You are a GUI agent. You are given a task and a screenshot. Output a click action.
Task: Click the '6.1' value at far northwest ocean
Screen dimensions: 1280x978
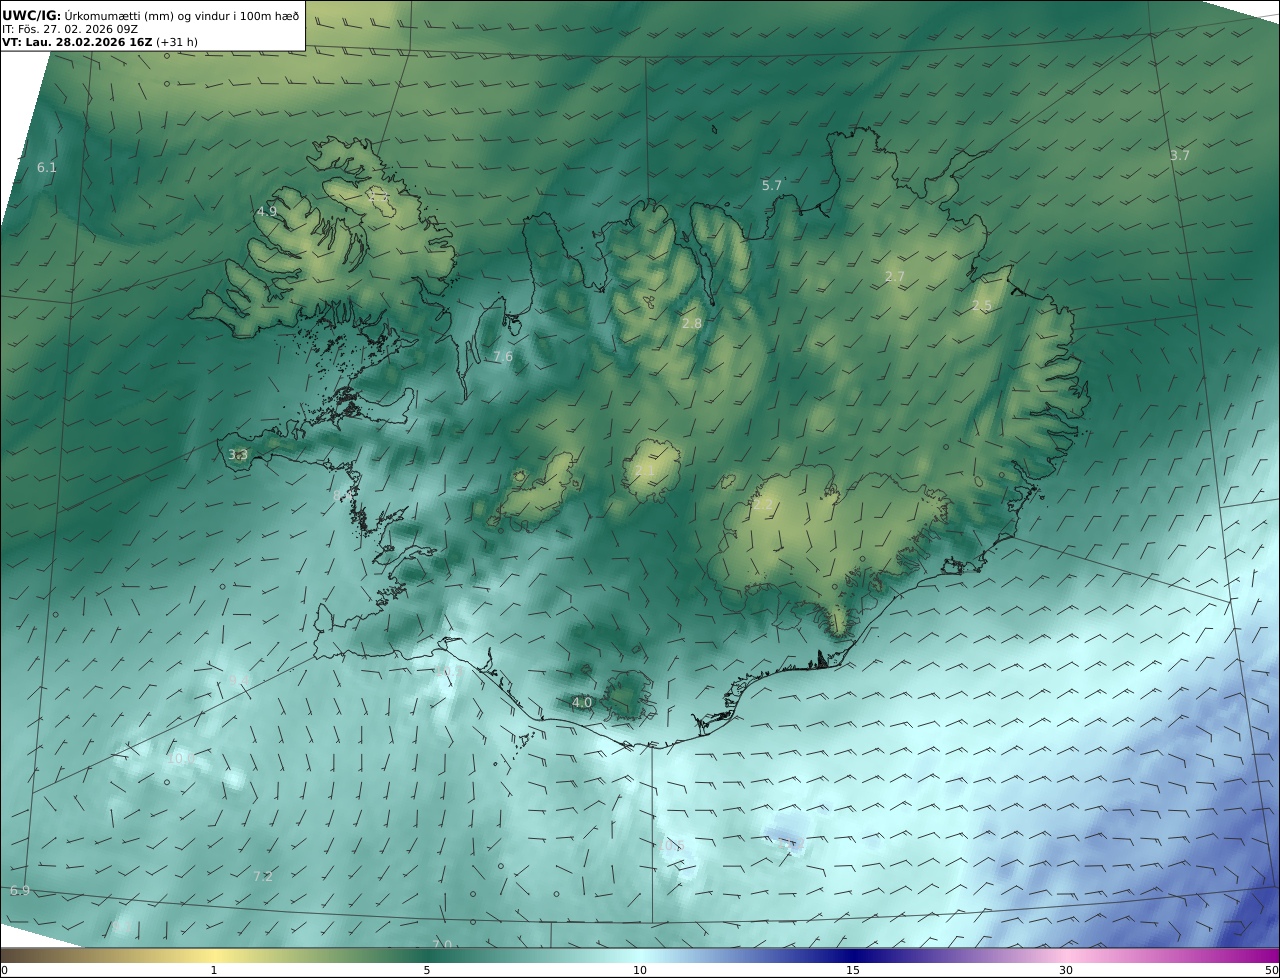pos(47,168)
